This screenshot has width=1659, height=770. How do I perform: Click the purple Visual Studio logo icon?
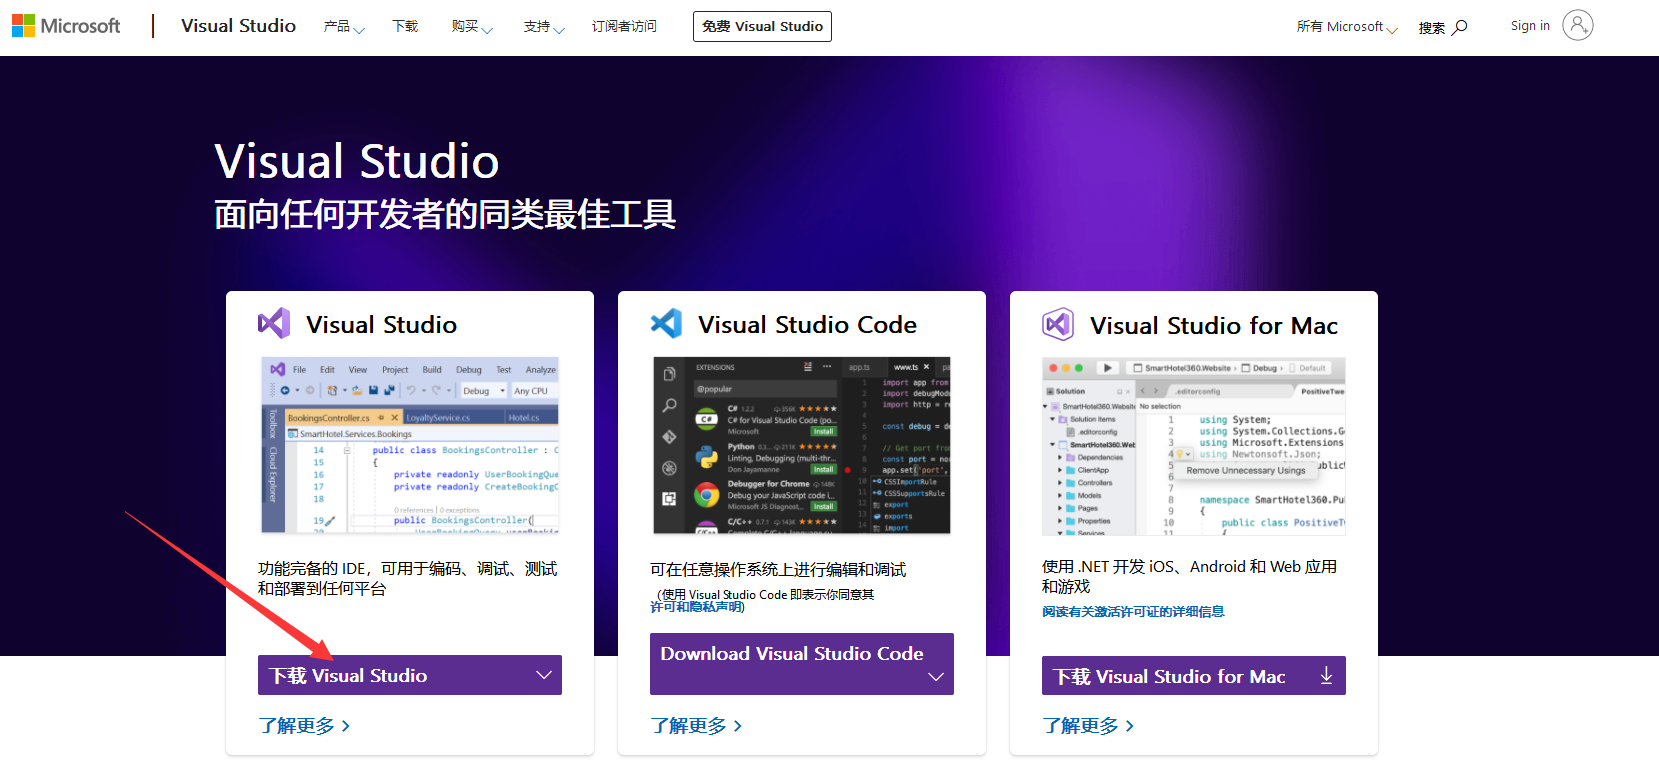(274, 323)
